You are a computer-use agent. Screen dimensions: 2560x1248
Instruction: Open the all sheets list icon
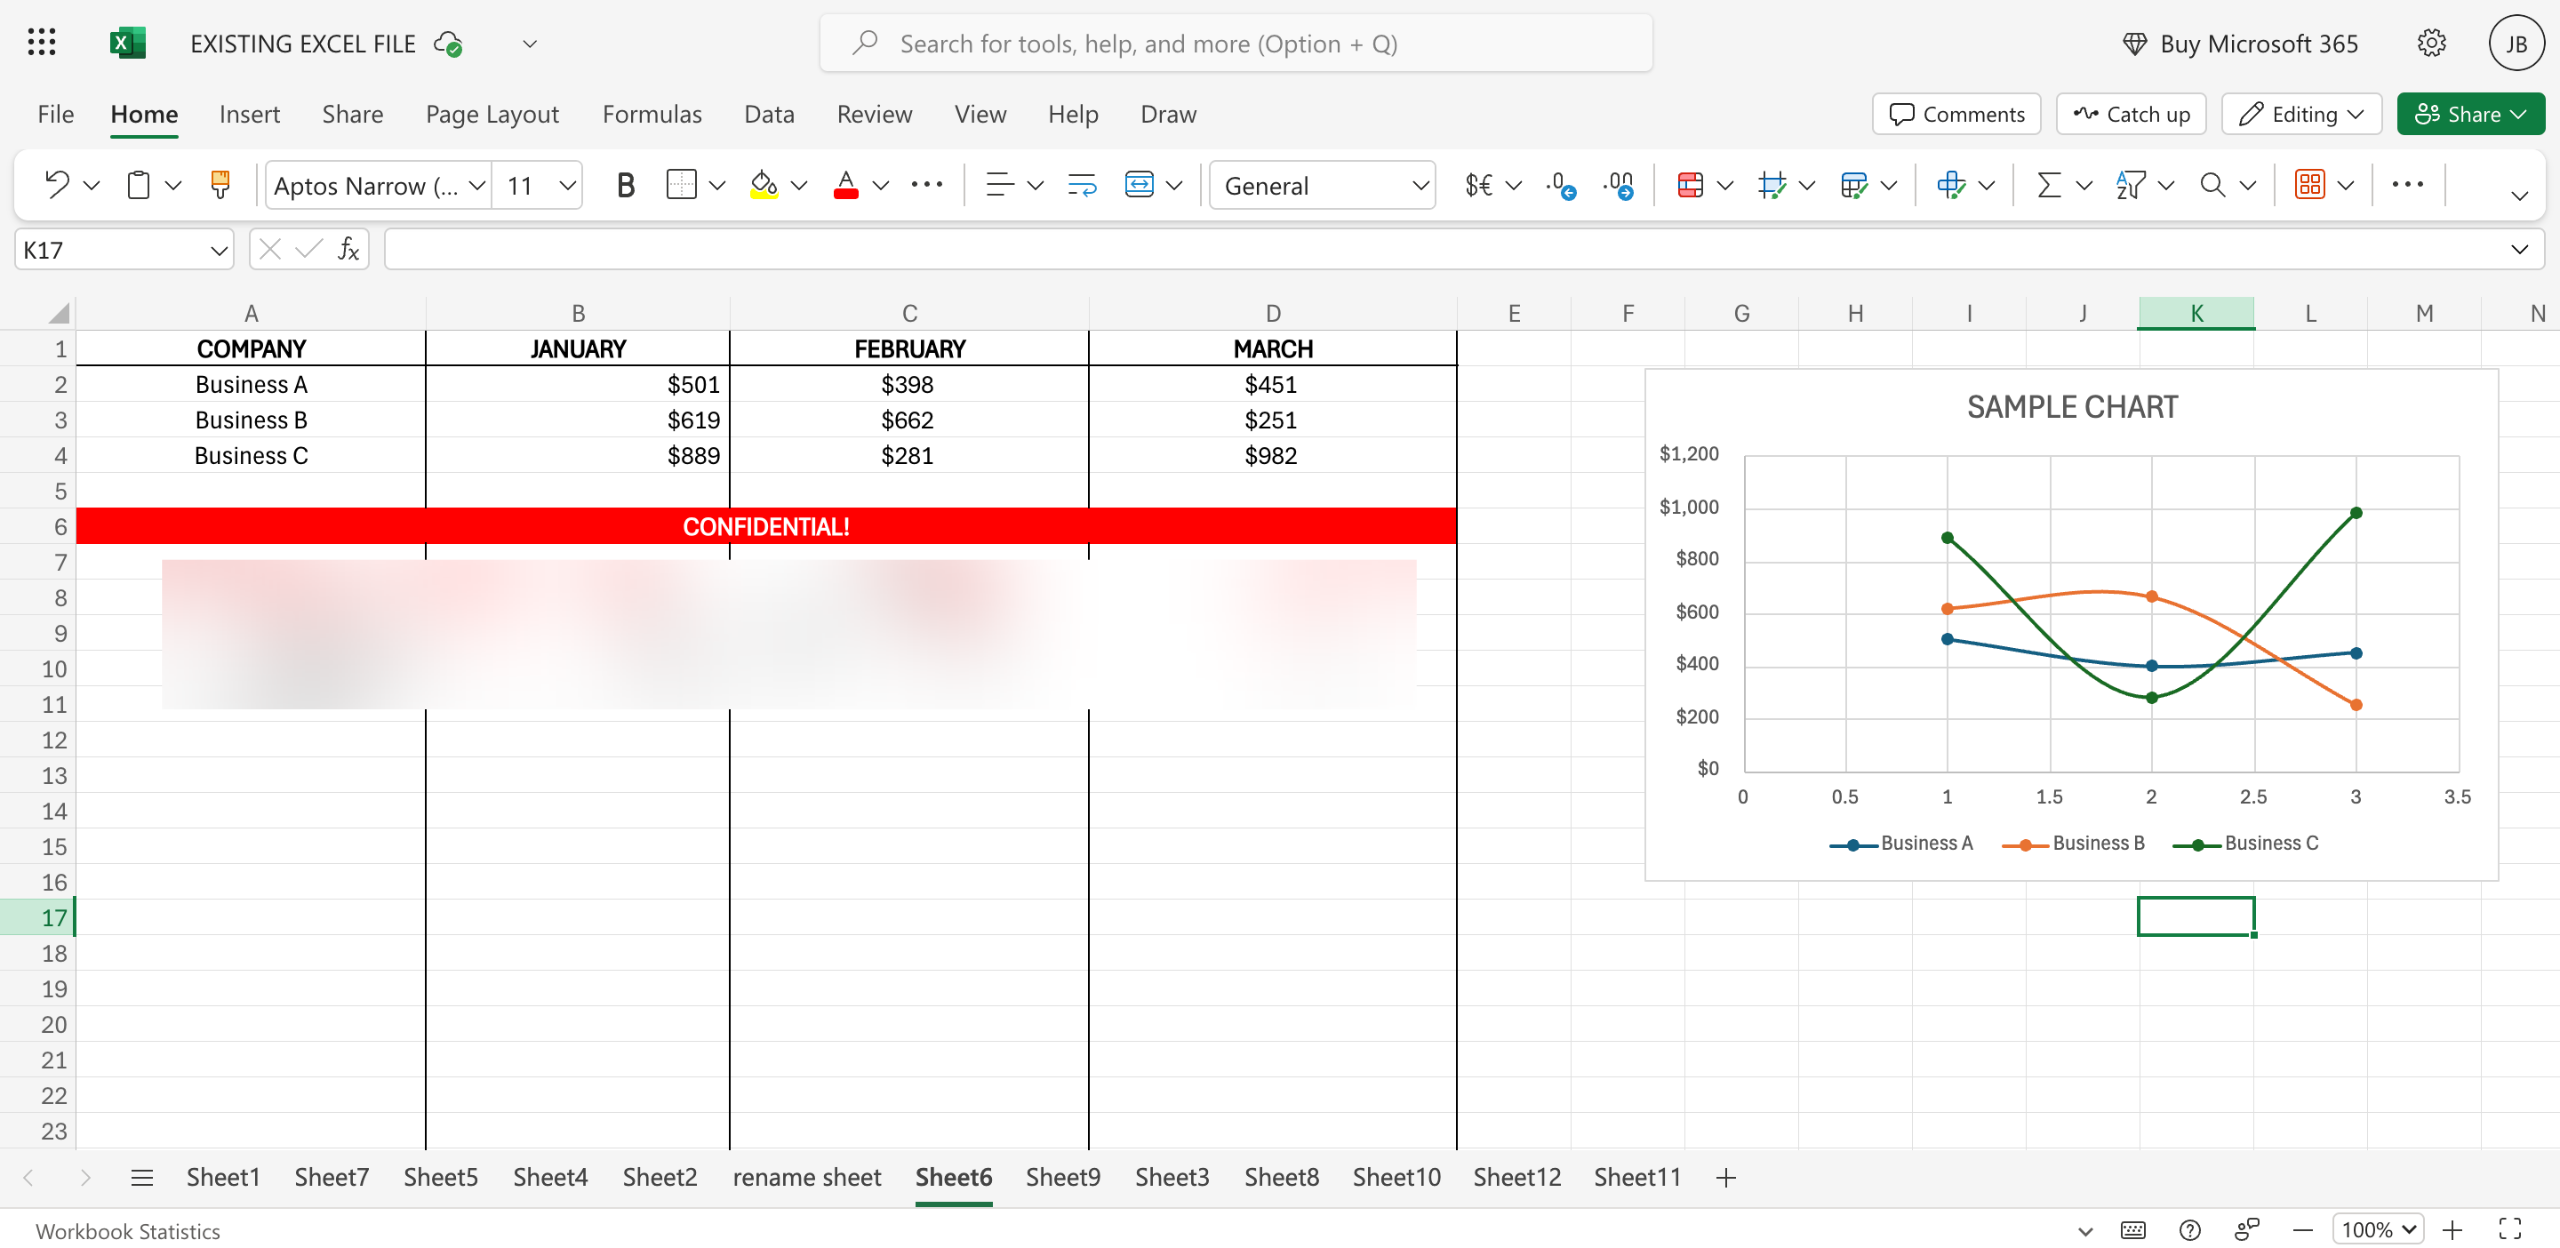(x=142, y=1177)
